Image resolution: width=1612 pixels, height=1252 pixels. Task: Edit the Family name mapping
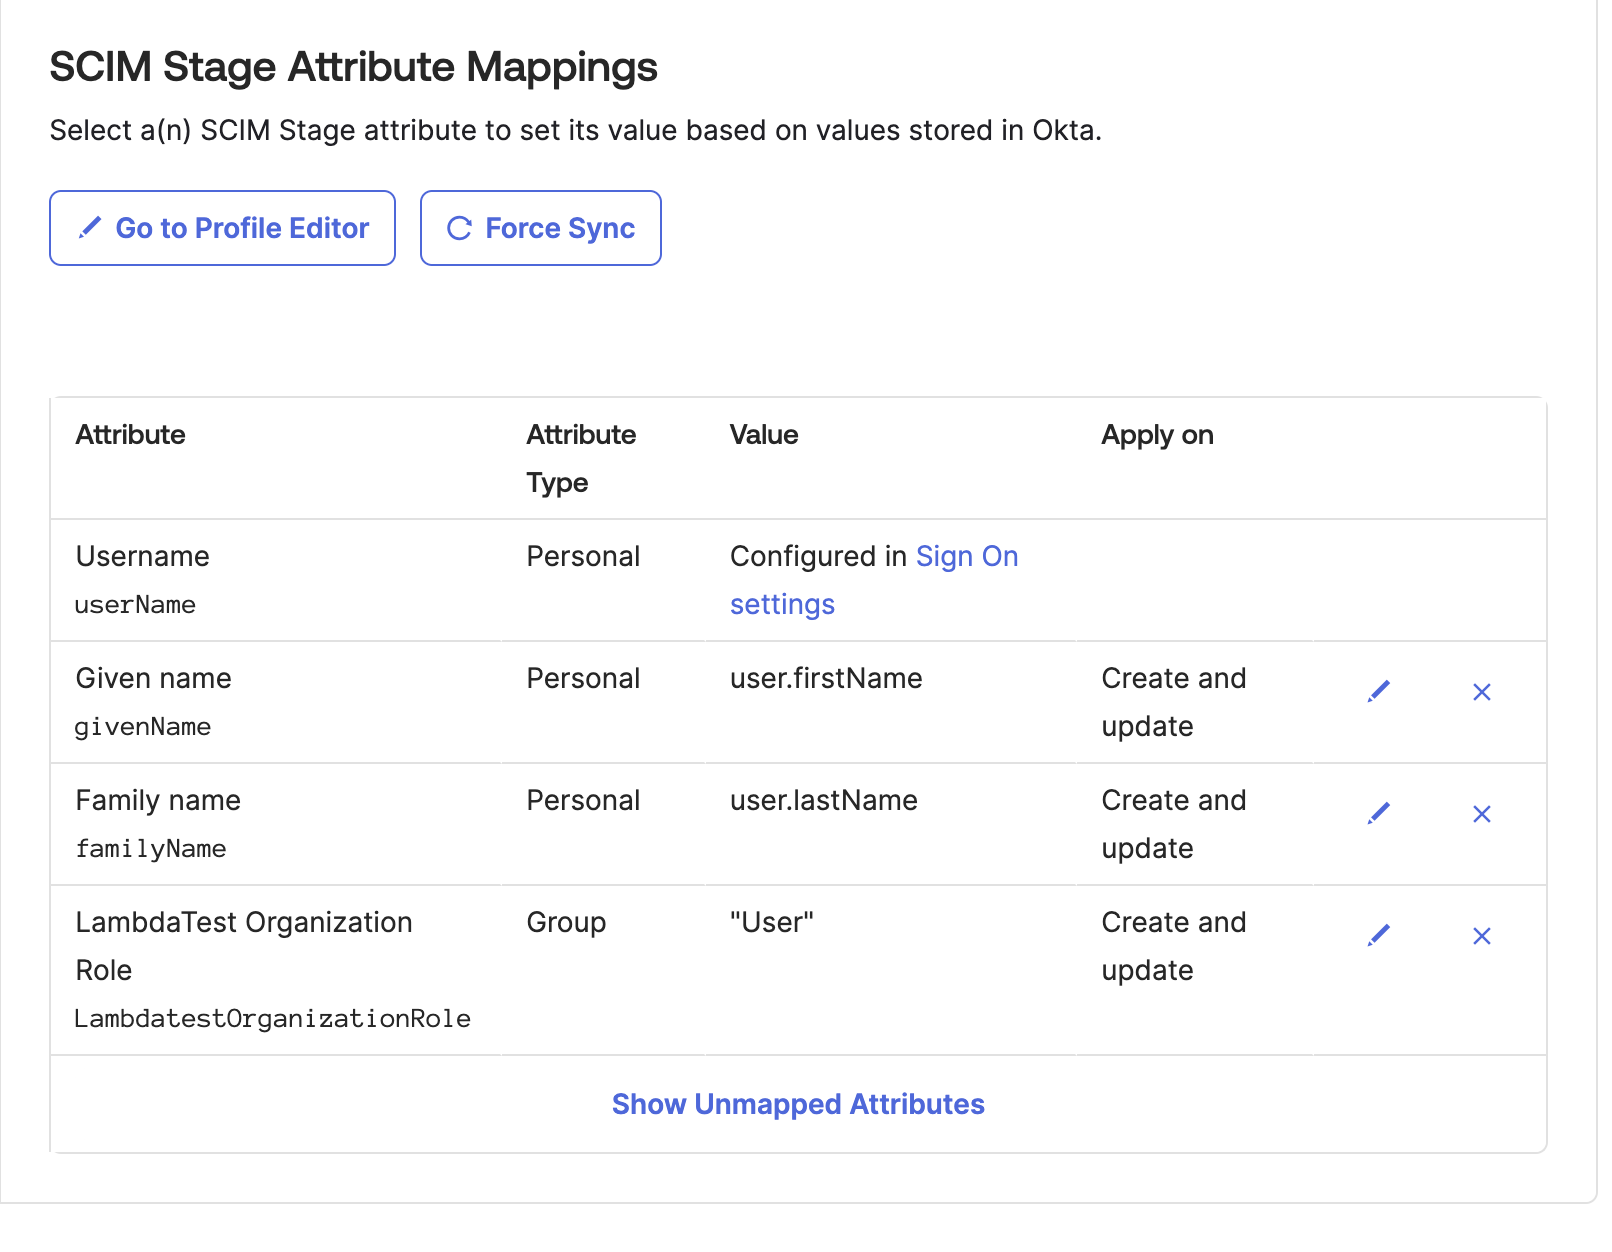(x=1378, y=813)
